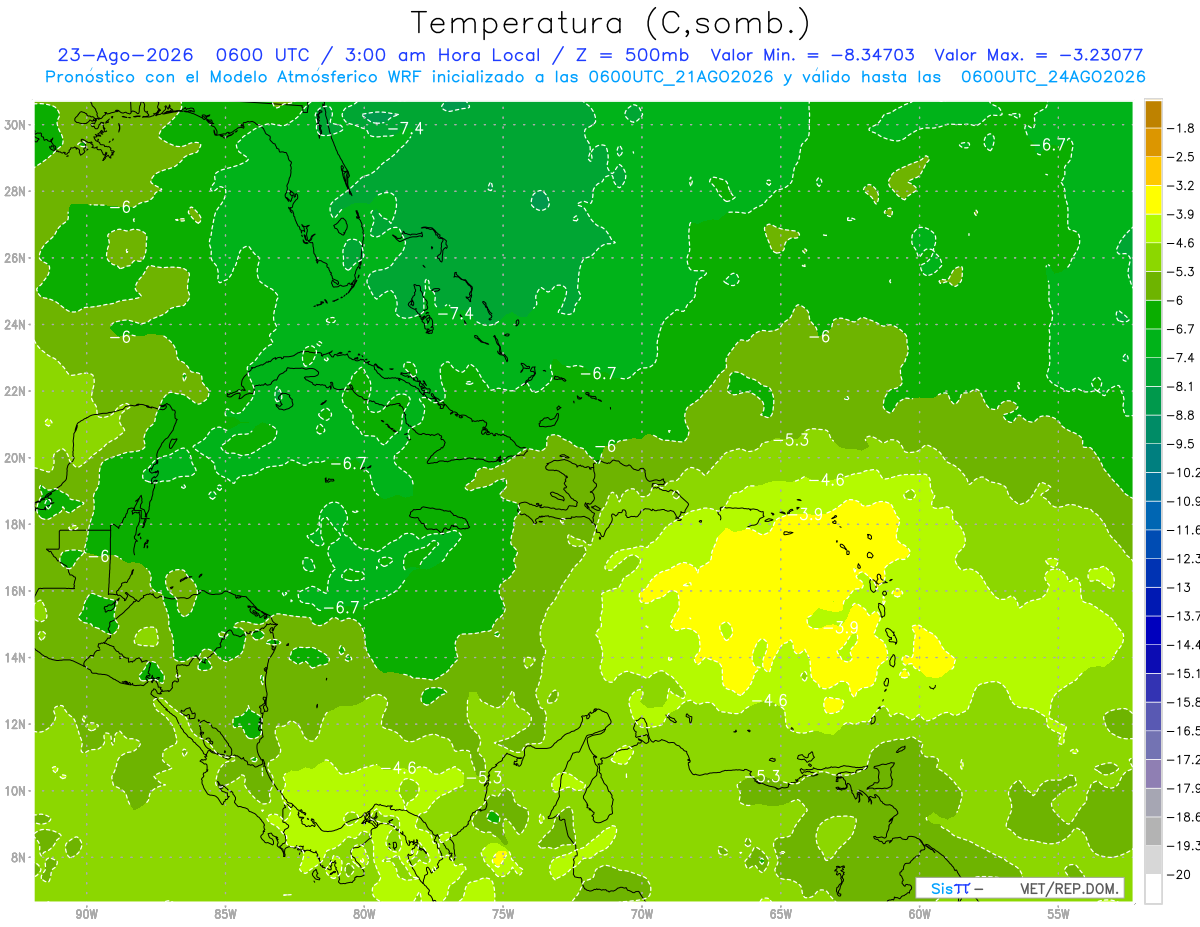The height and width of the screenshot is (927, 1200).
Task: Click the latitude label "20N"
Action: point(15,458)
